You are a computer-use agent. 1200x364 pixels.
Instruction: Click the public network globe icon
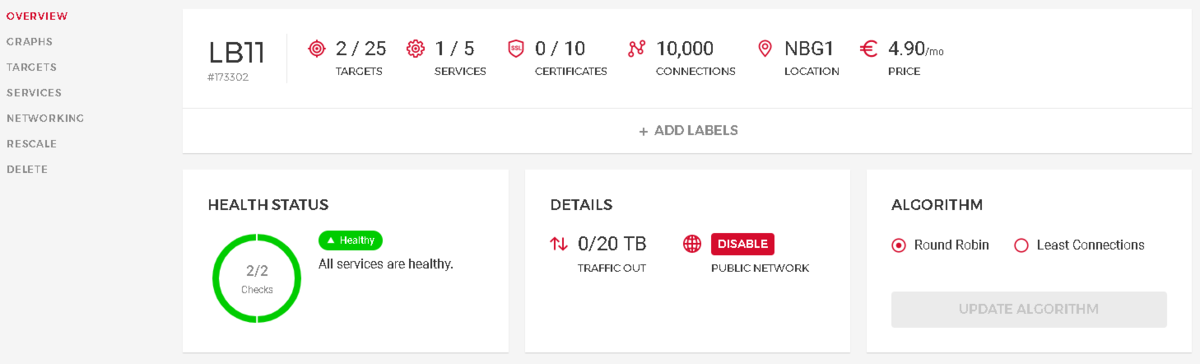692,244
